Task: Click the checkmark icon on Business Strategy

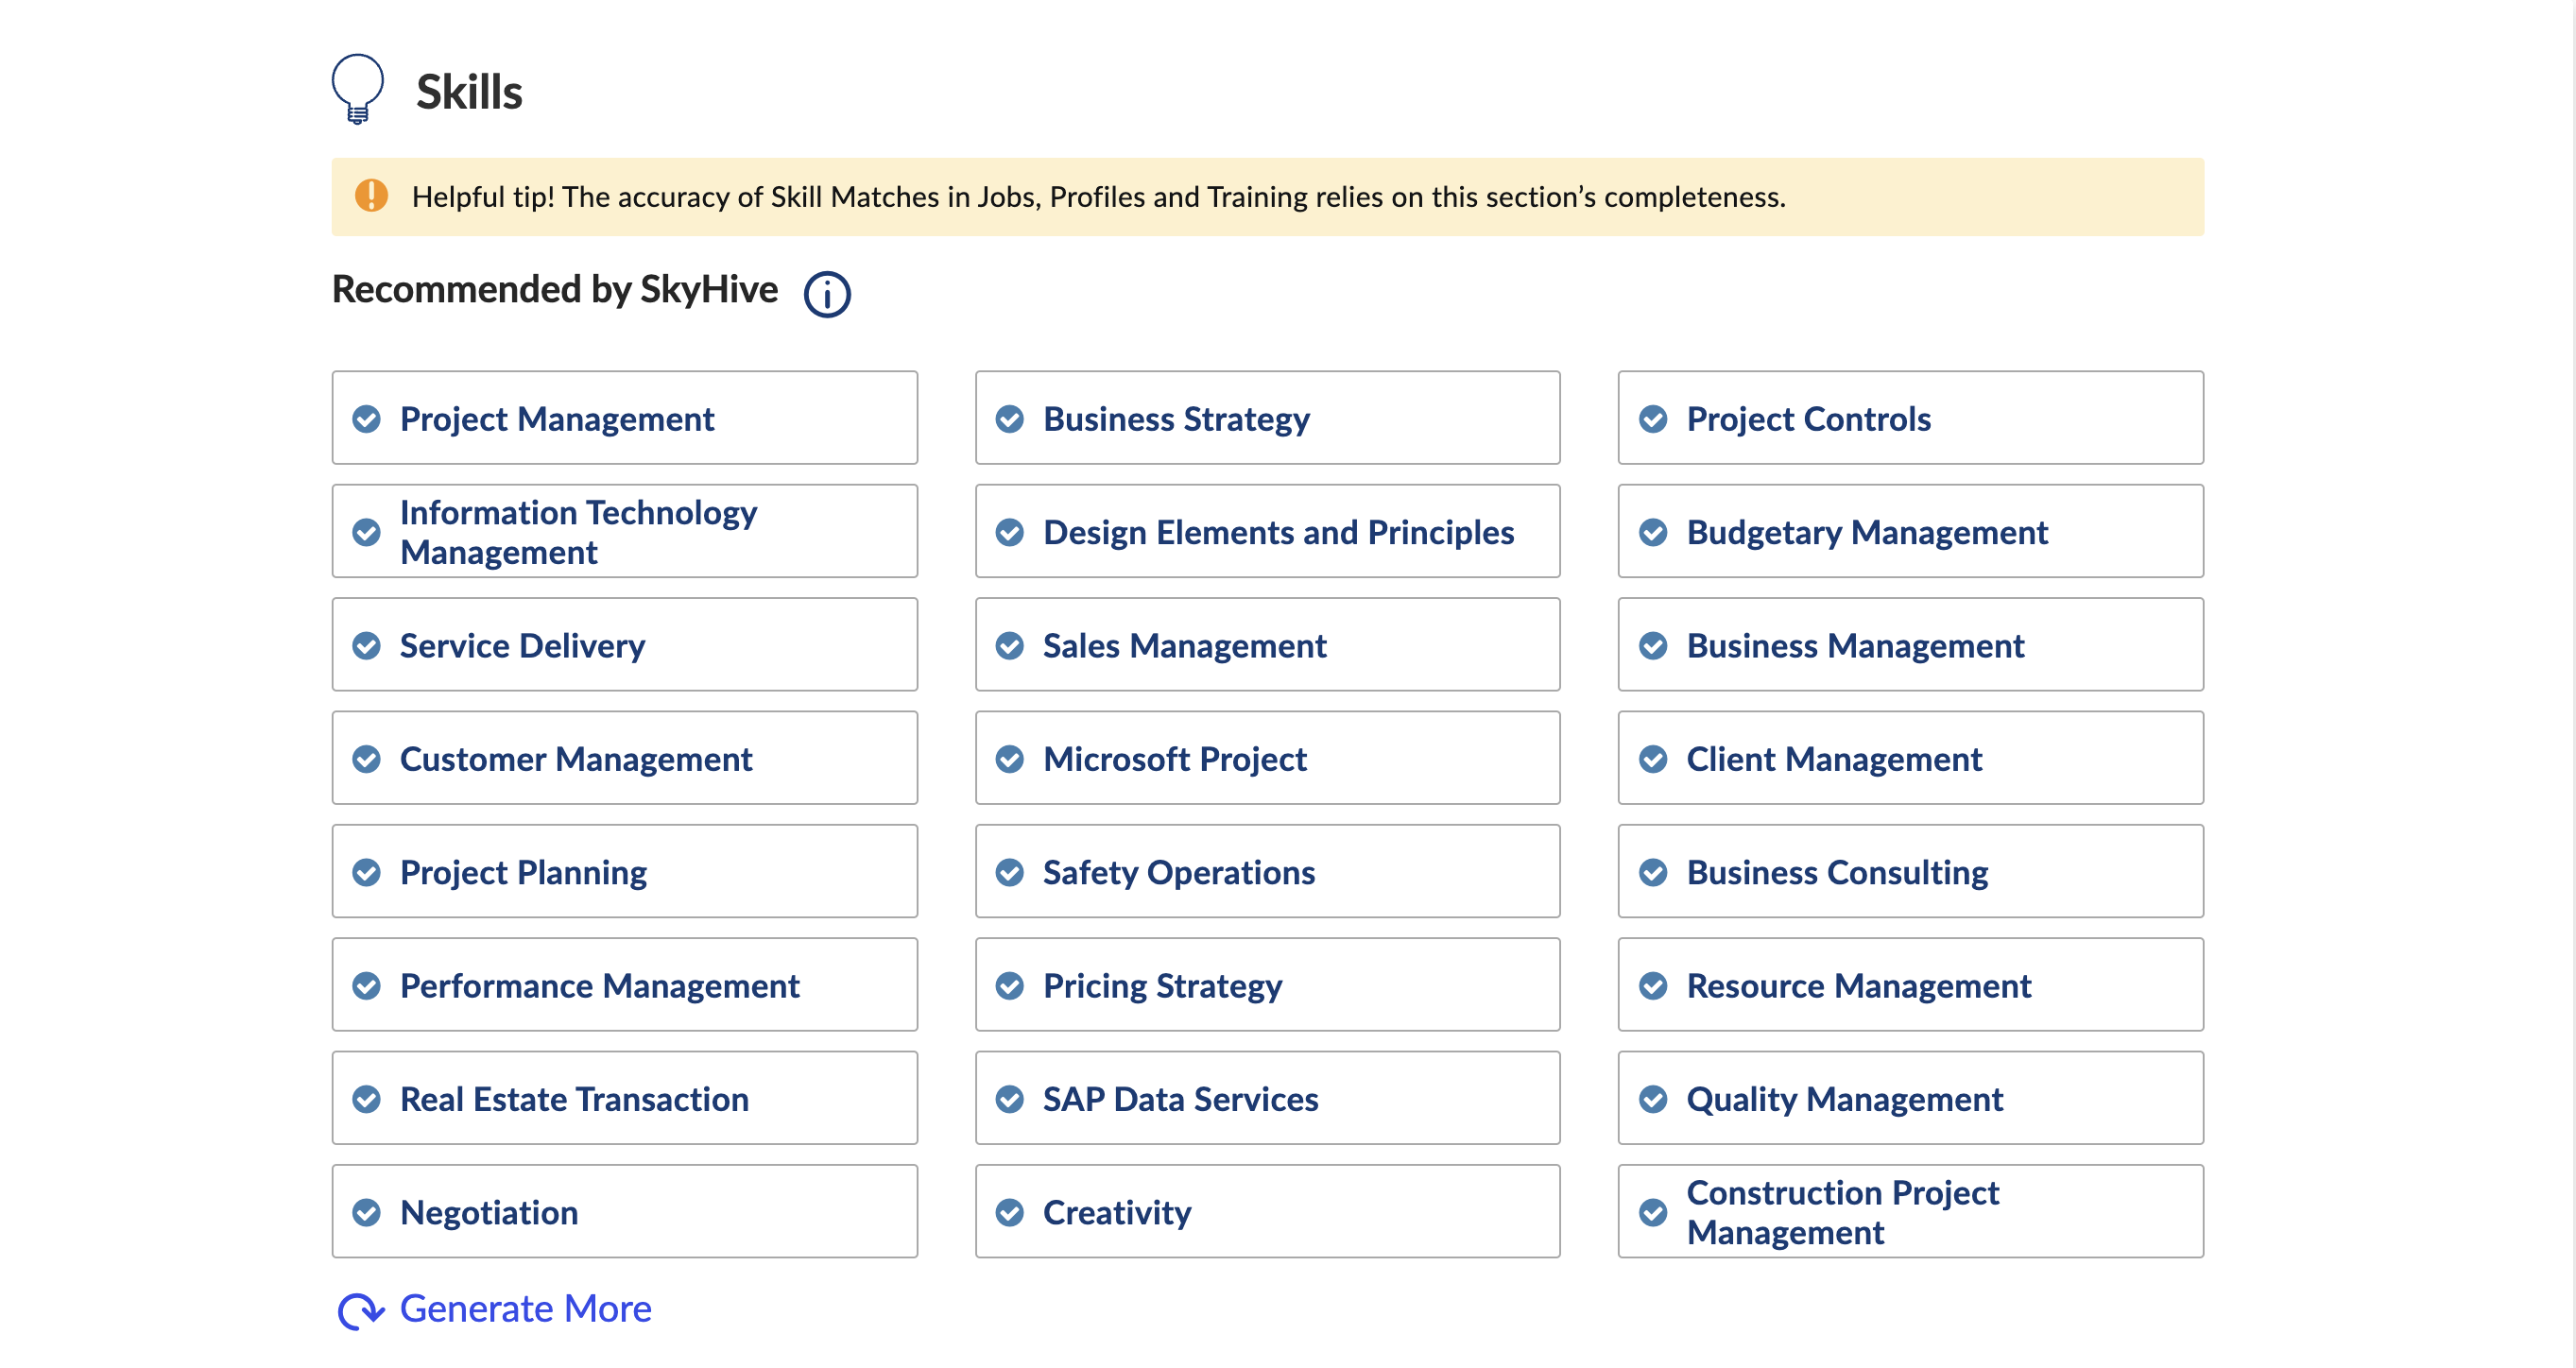Action: click(x=1008, y=418)
